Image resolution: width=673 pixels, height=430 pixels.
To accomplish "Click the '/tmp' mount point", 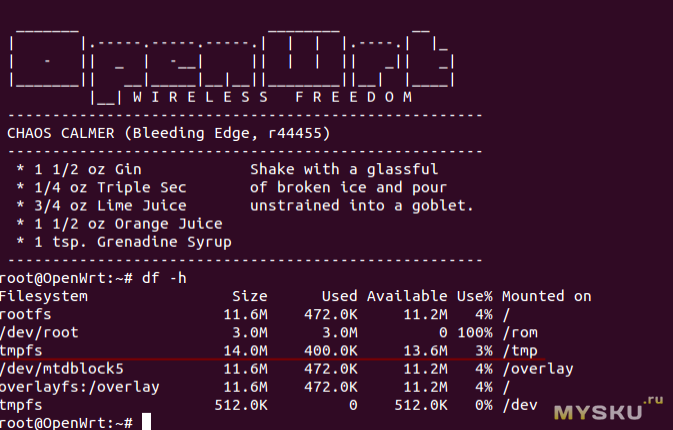I will tap(520, 351).
